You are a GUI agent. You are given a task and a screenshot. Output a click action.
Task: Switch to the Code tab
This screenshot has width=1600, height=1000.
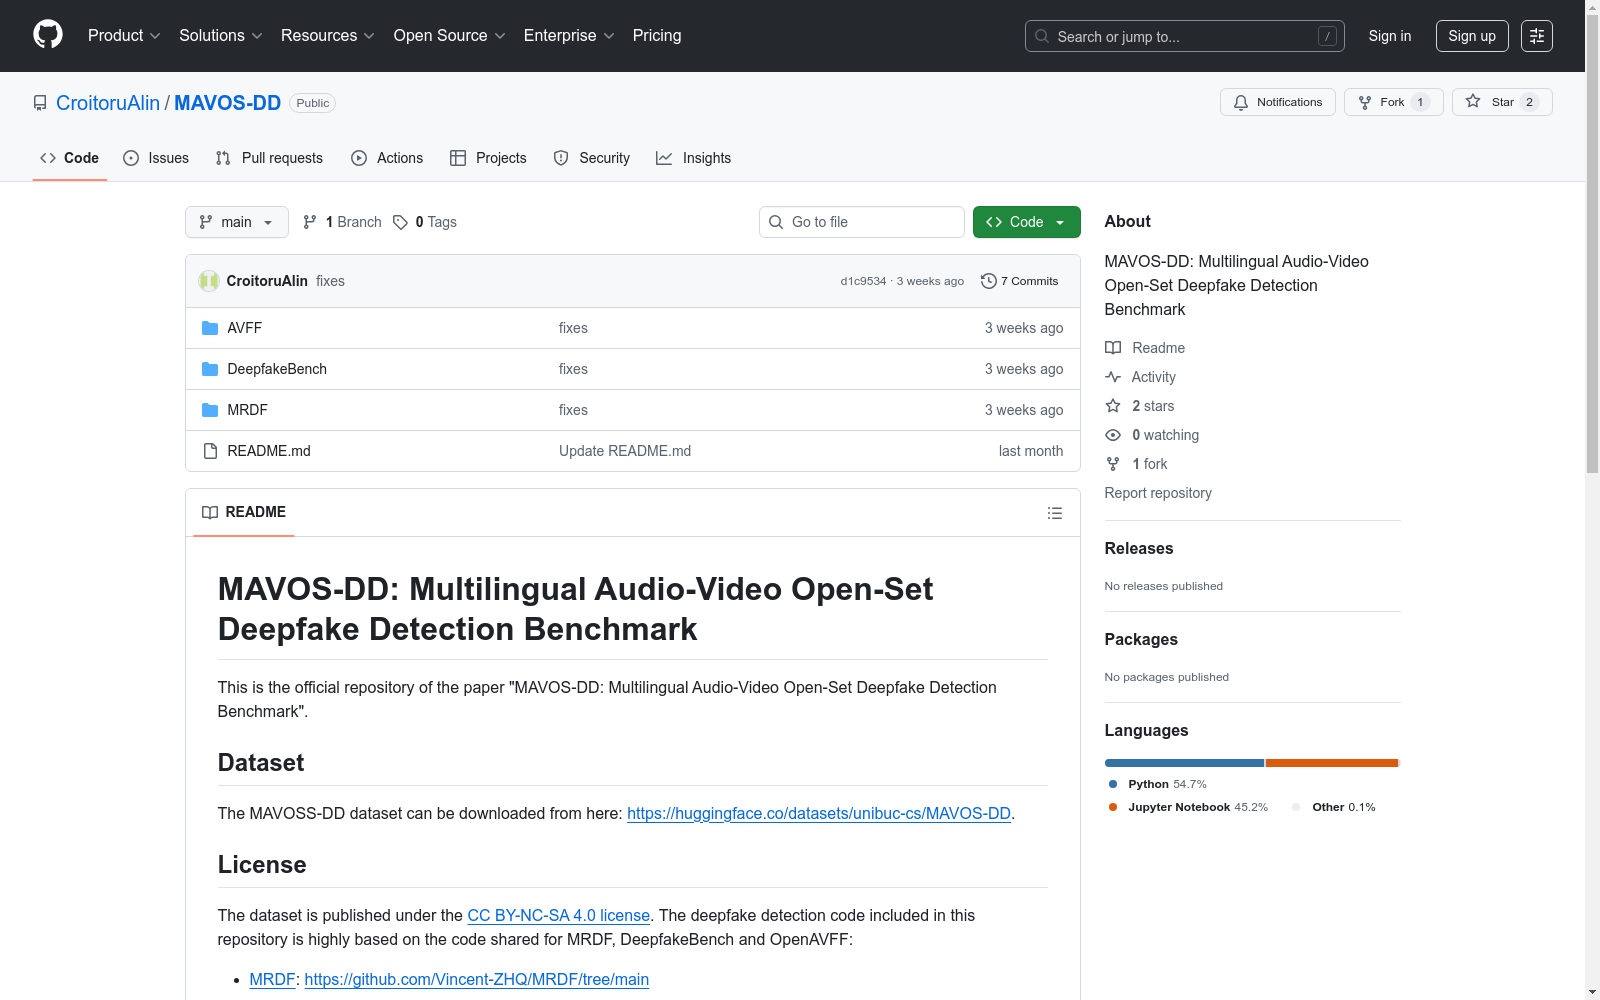pos(70,158)
